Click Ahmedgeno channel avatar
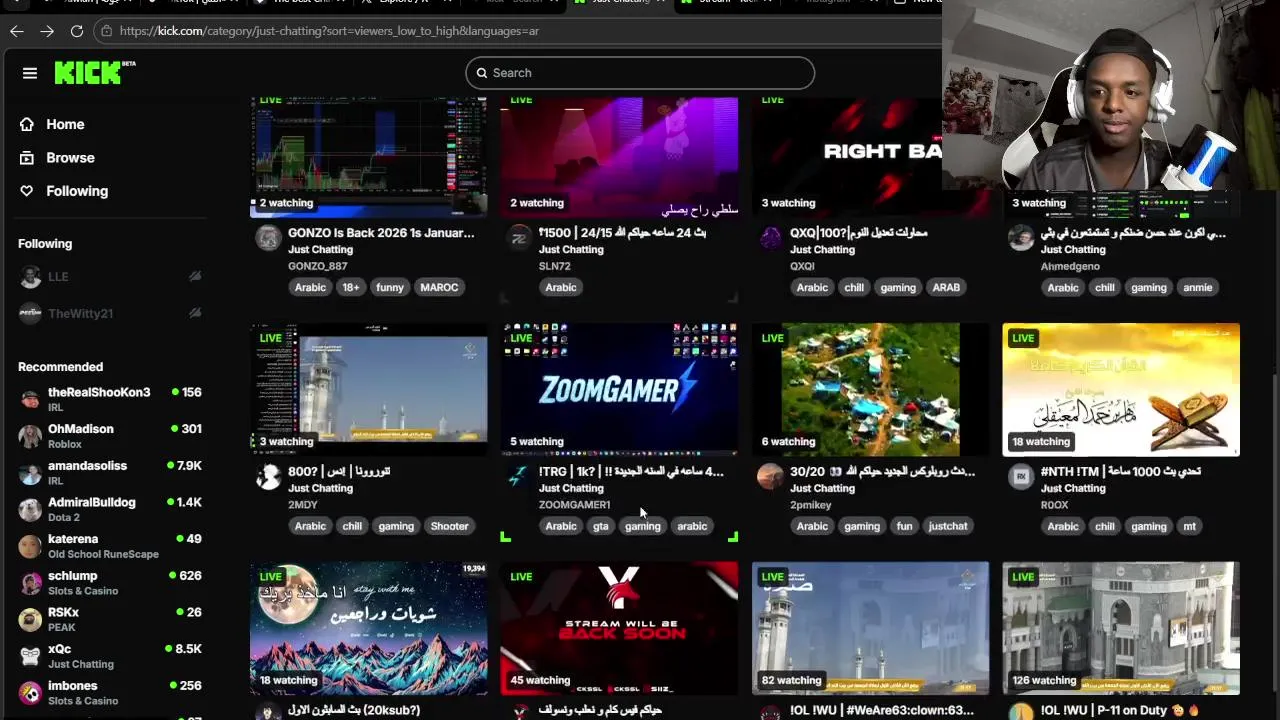Screen dimensions: 1280x720 tap(1021, 238)
